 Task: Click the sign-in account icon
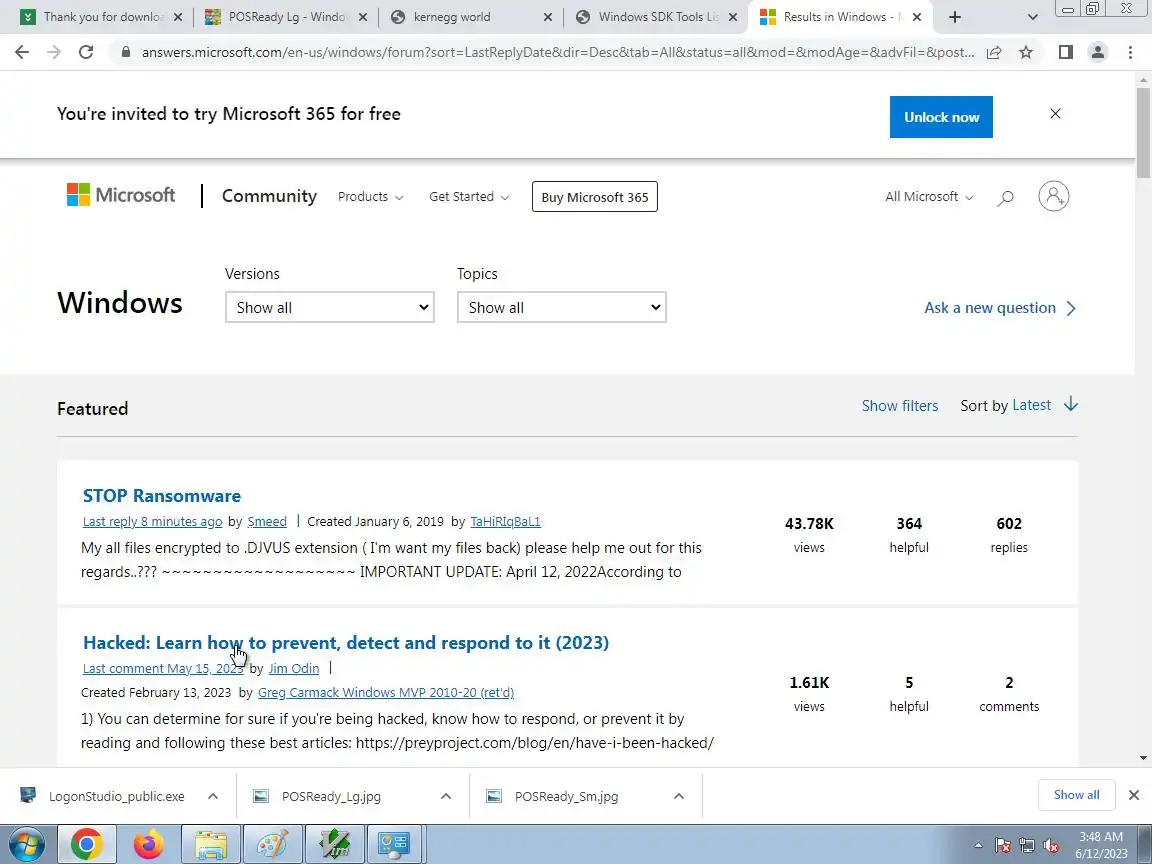[x=1054, y=196]
